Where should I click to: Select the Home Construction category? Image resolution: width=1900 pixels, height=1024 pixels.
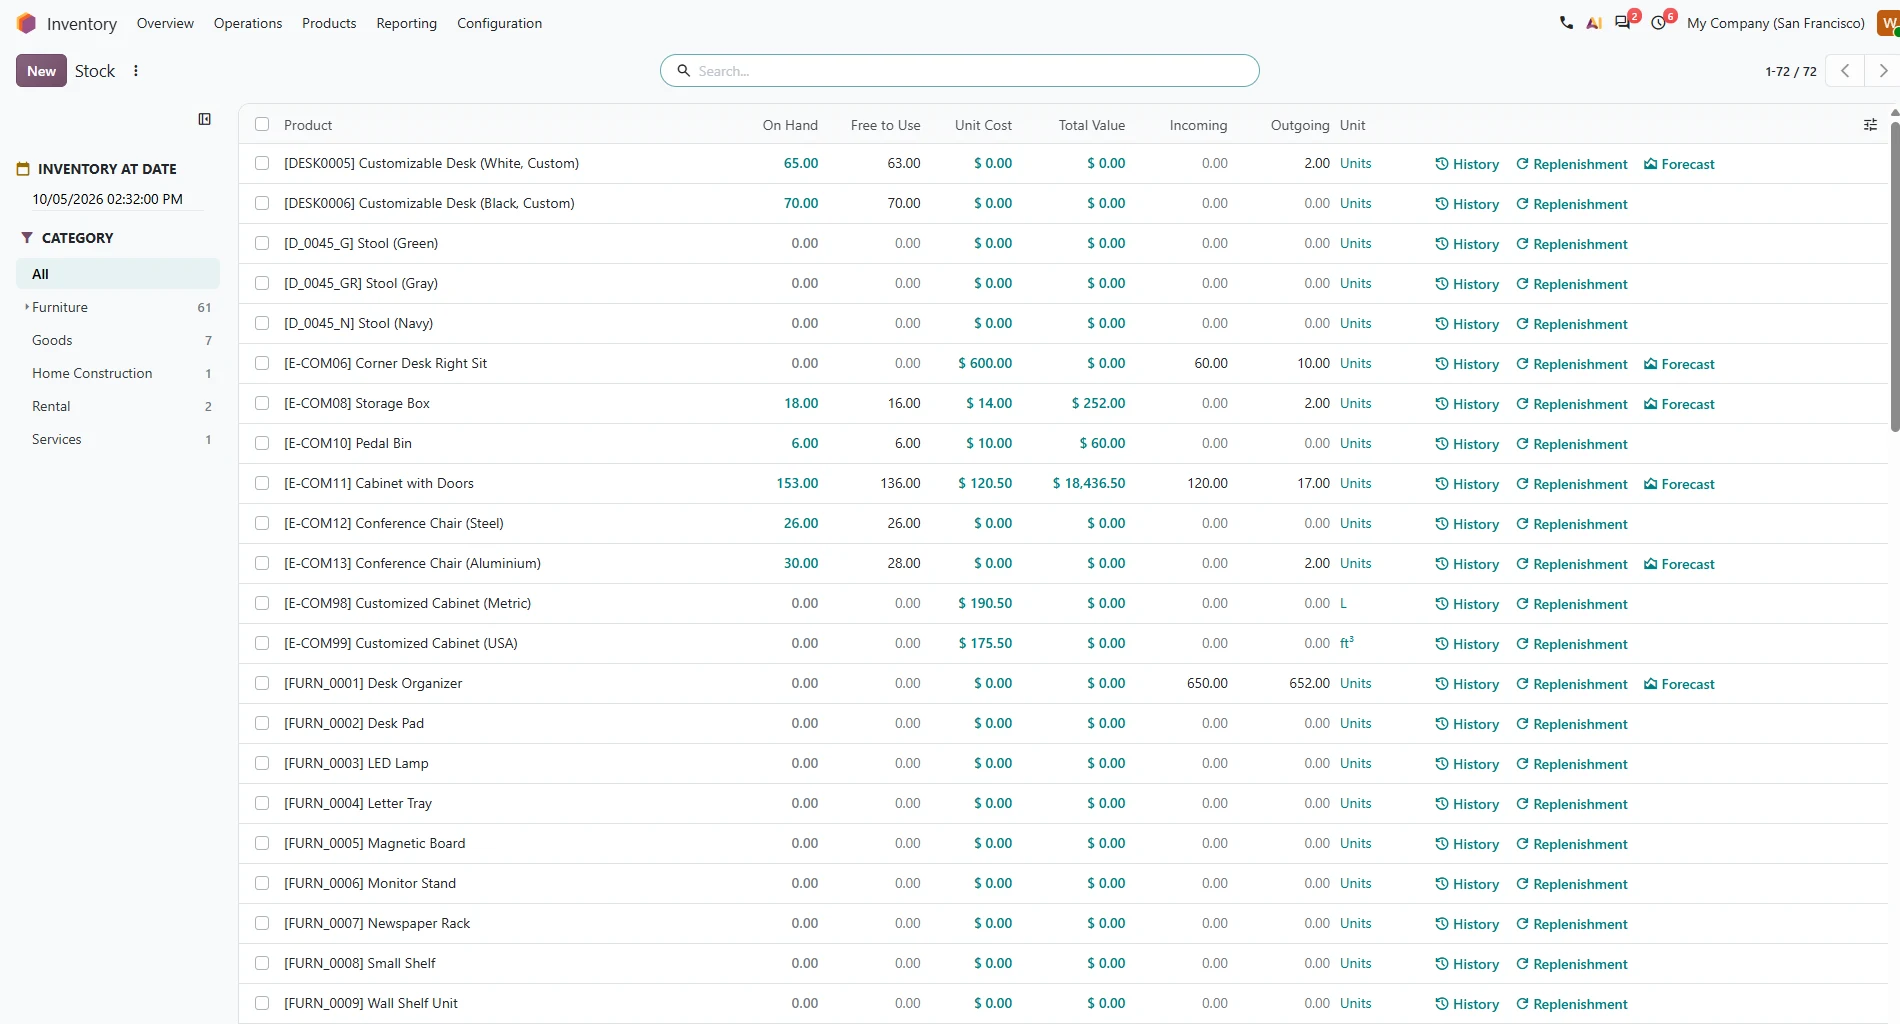pyautogui.click(x=118, y=373)
